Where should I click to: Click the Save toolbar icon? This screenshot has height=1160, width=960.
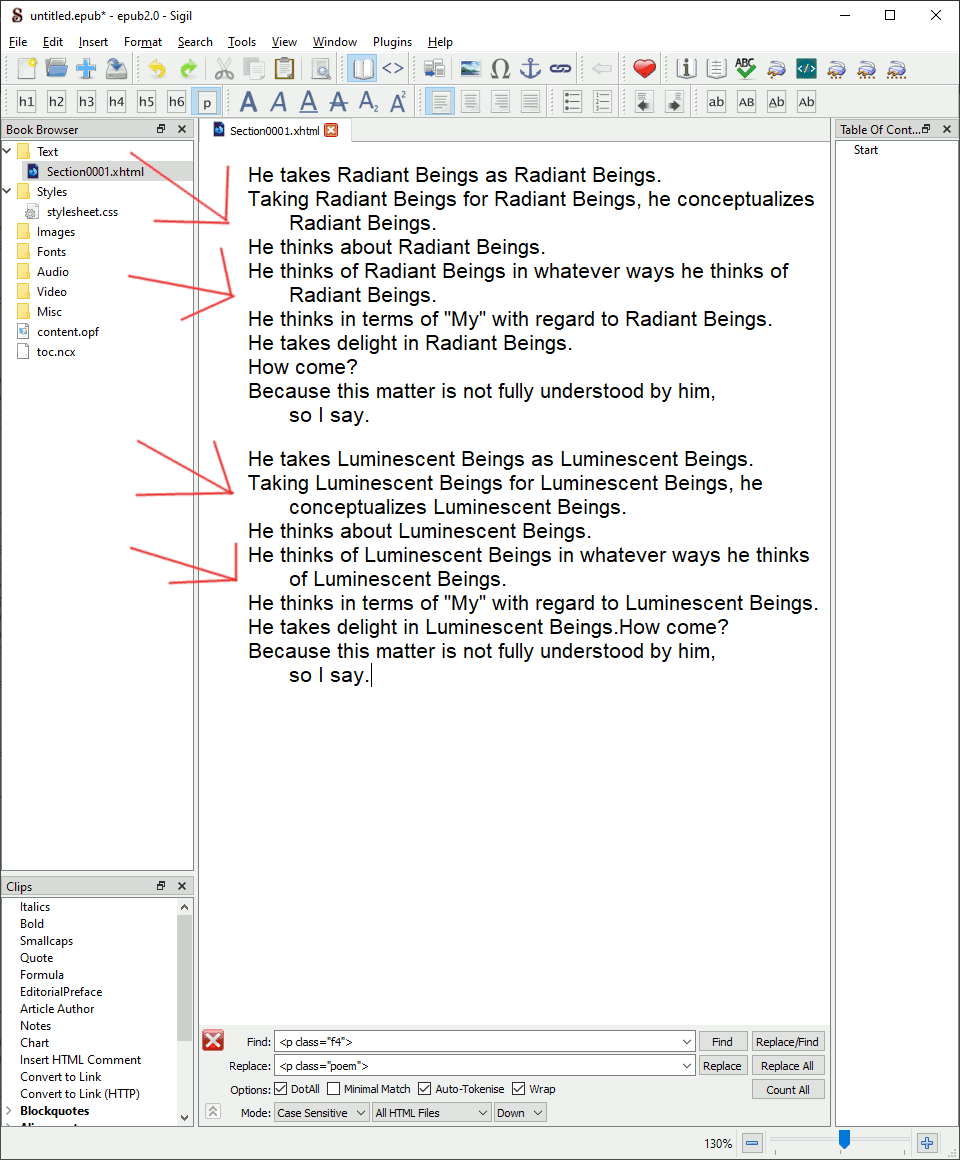point(116,69)
